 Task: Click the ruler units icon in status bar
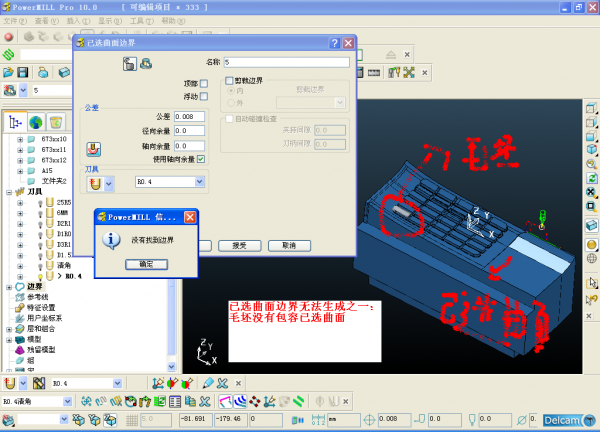[318, 420]
